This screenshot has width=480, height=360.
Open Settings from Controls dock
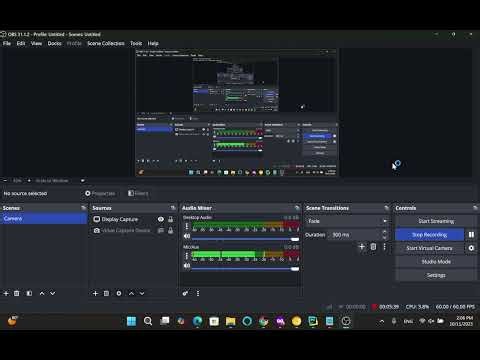tap(436, 275)
